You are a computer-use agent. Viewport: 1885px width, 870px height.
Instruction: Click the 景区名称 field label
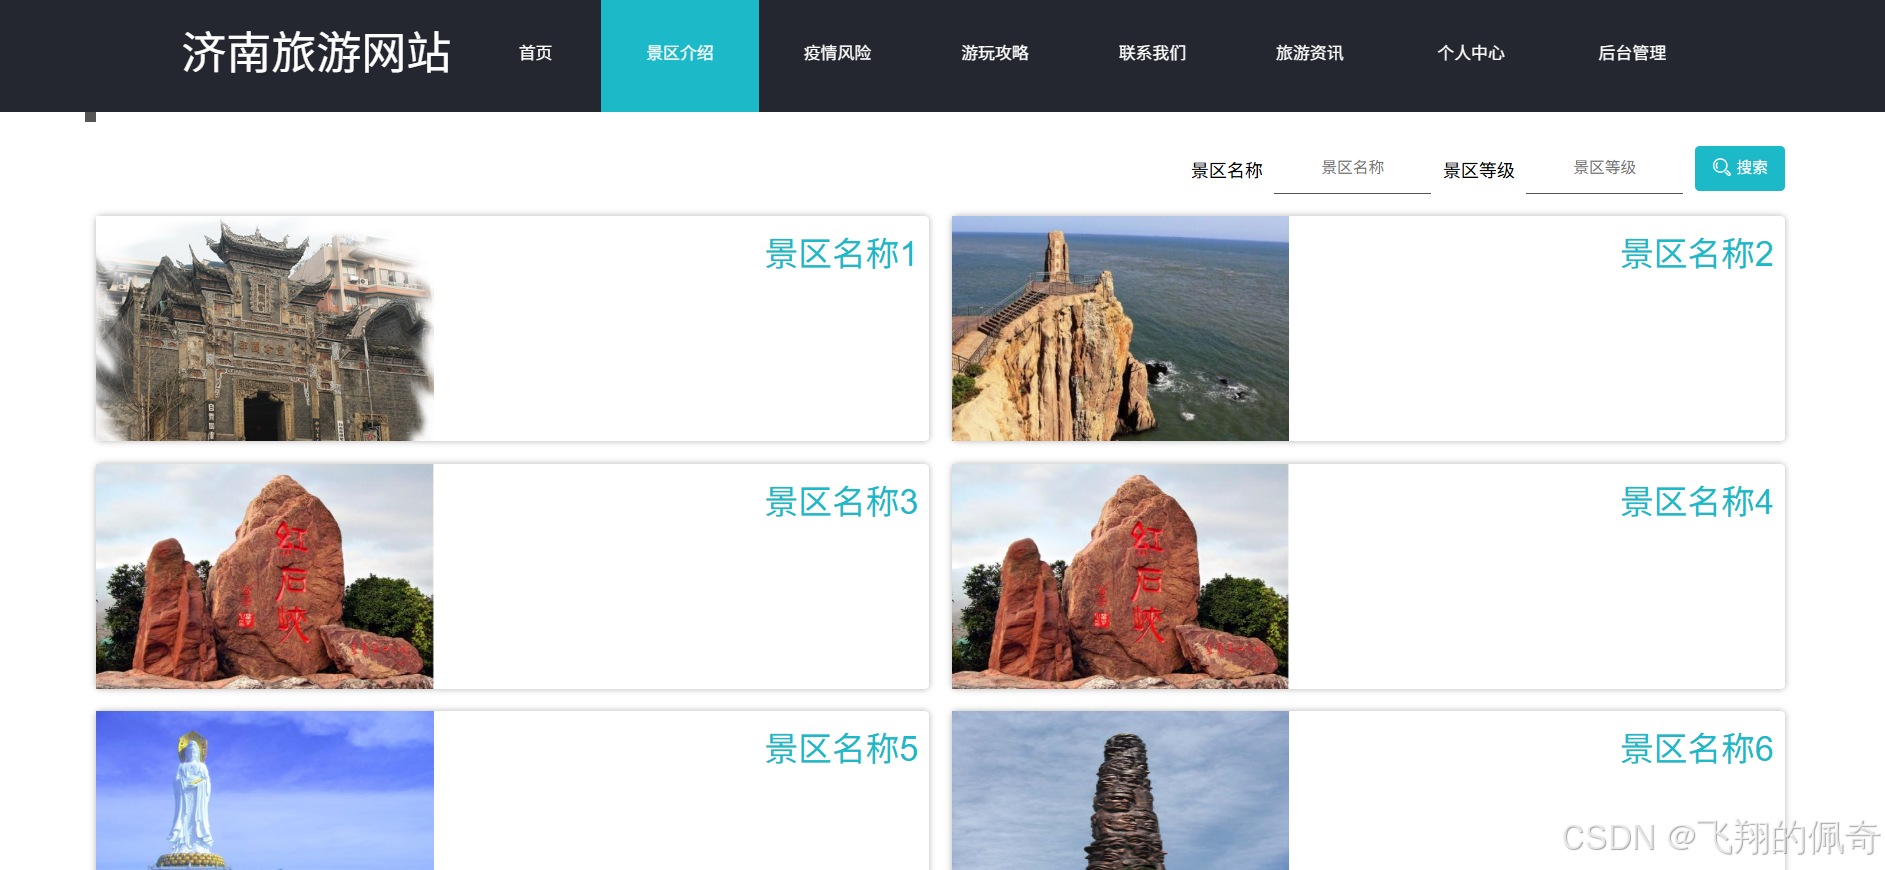tap(1227, 171)
